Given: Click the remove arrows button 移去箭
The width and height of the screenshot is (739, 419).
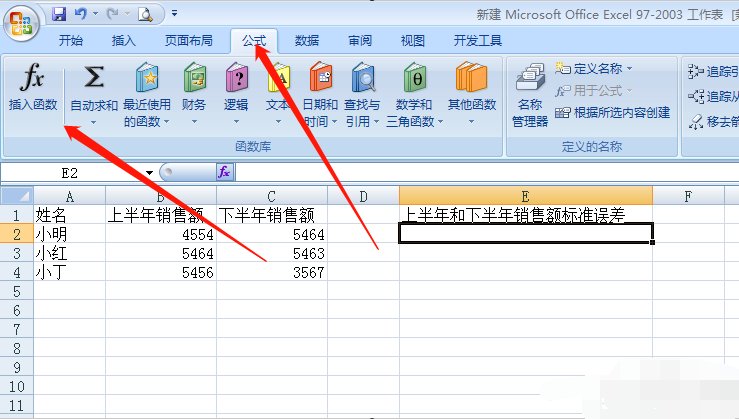Looking at the screenshot, I should click(713, 122).
